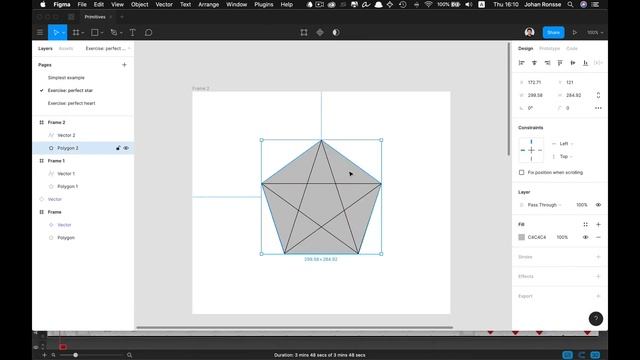Screen dimensions: 640x360
Task: Open more options ellipsis in Design panel
Action: click(598, 108)
